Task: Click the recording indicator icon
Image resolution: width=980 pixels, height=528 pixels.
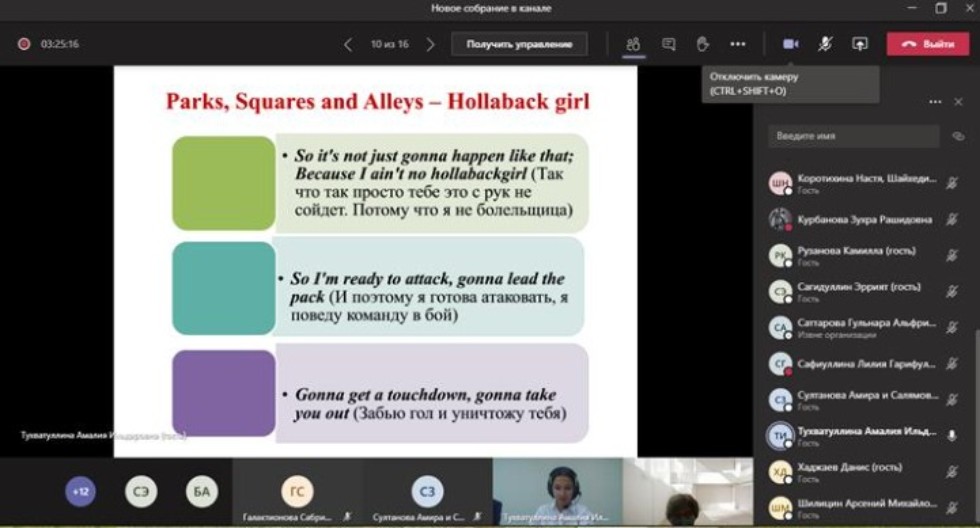Action: point(24,44)
